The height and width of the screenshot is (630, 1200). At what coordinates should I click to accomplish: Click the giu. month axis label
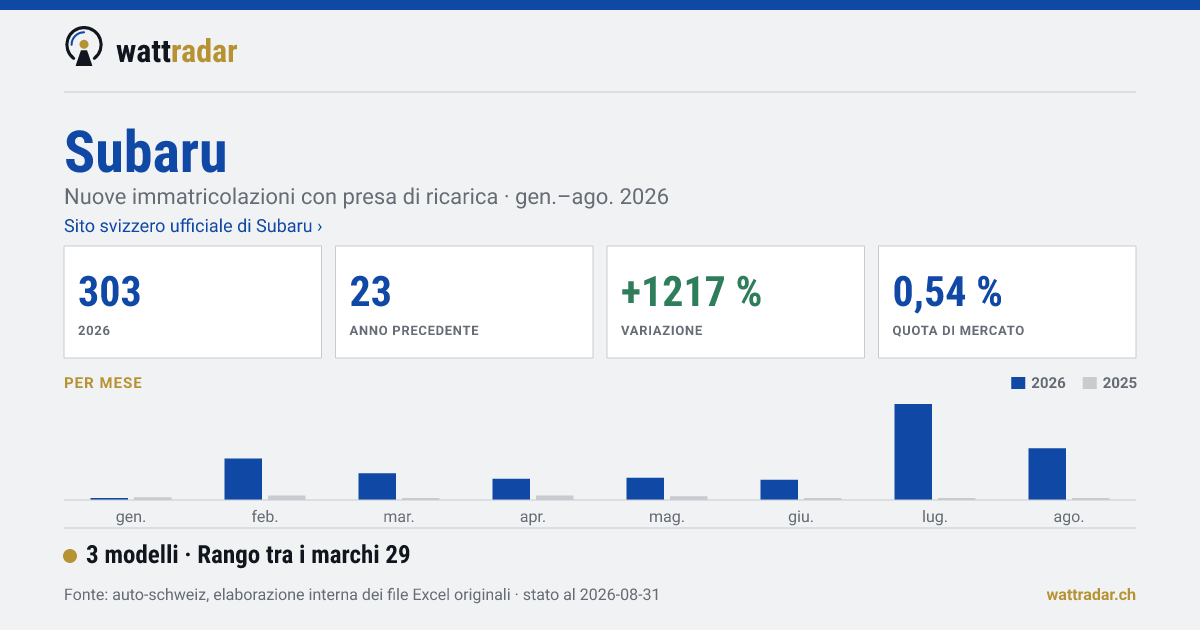pos(801,517)
